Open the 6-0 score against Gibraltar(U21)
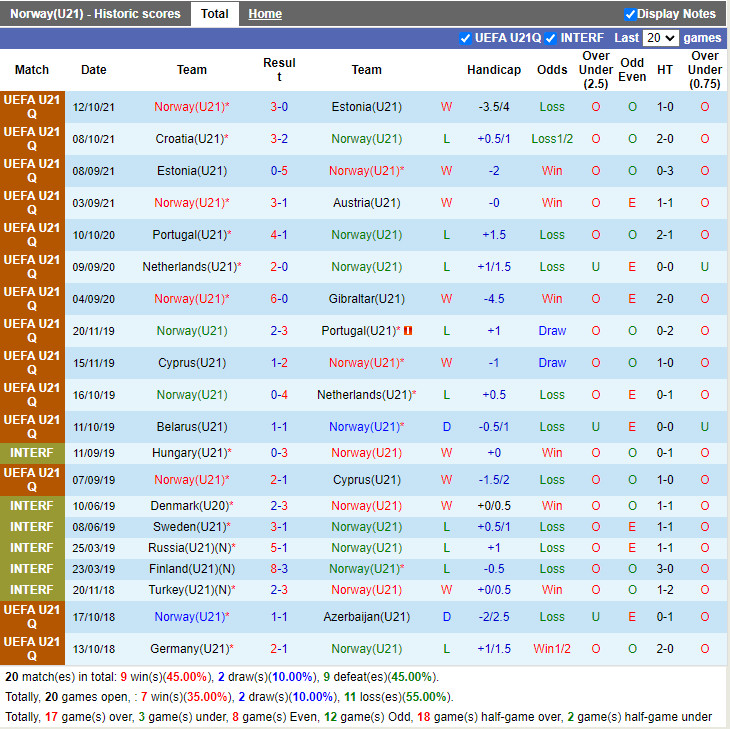730x729 pixels. [279, 299]
